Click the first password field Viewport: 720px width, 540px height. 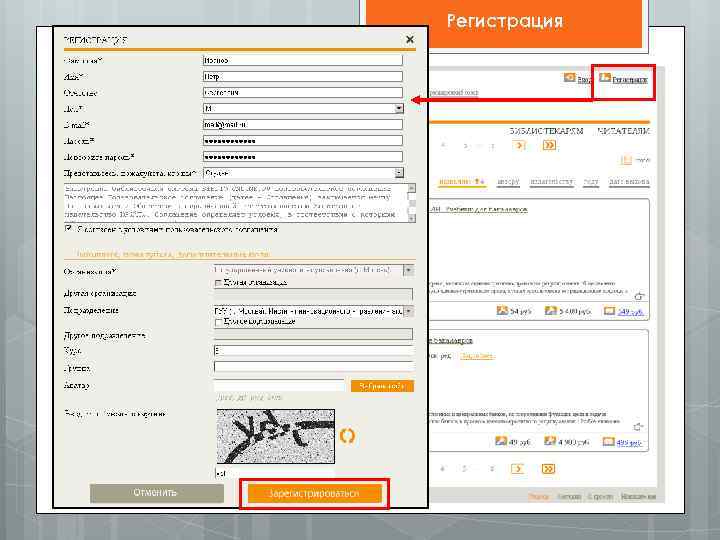click(303, 141)
